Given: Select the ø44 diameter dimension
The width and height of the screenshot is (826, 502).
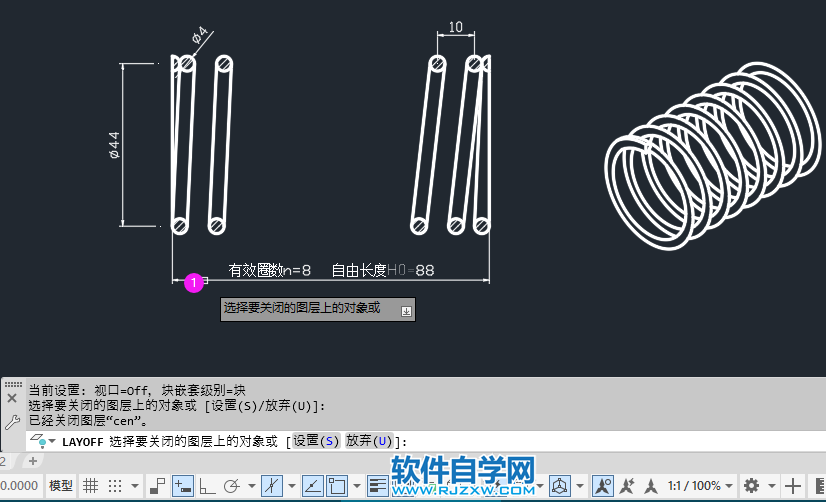Looking at the screenshot, I should (114, 145).
